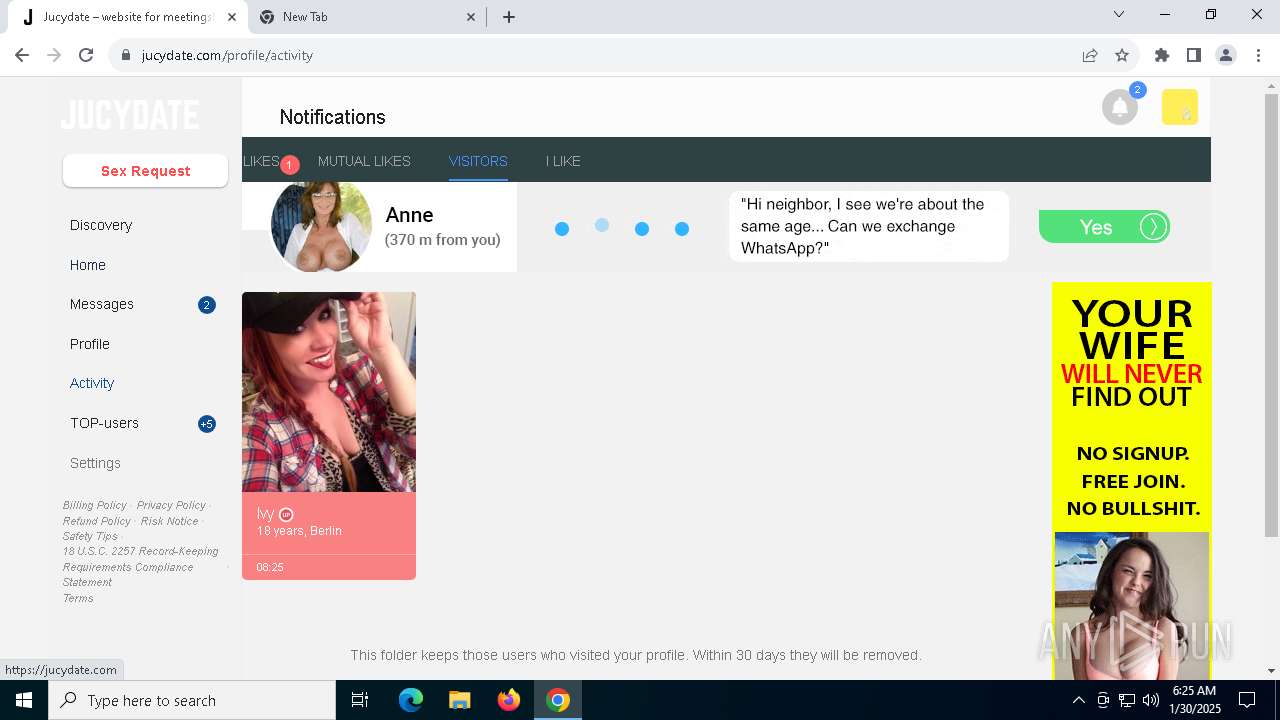Viewport: 1280px width, 720px height.
Task: Click TOP-users +5 badge
Action: (x=207, y=424)
